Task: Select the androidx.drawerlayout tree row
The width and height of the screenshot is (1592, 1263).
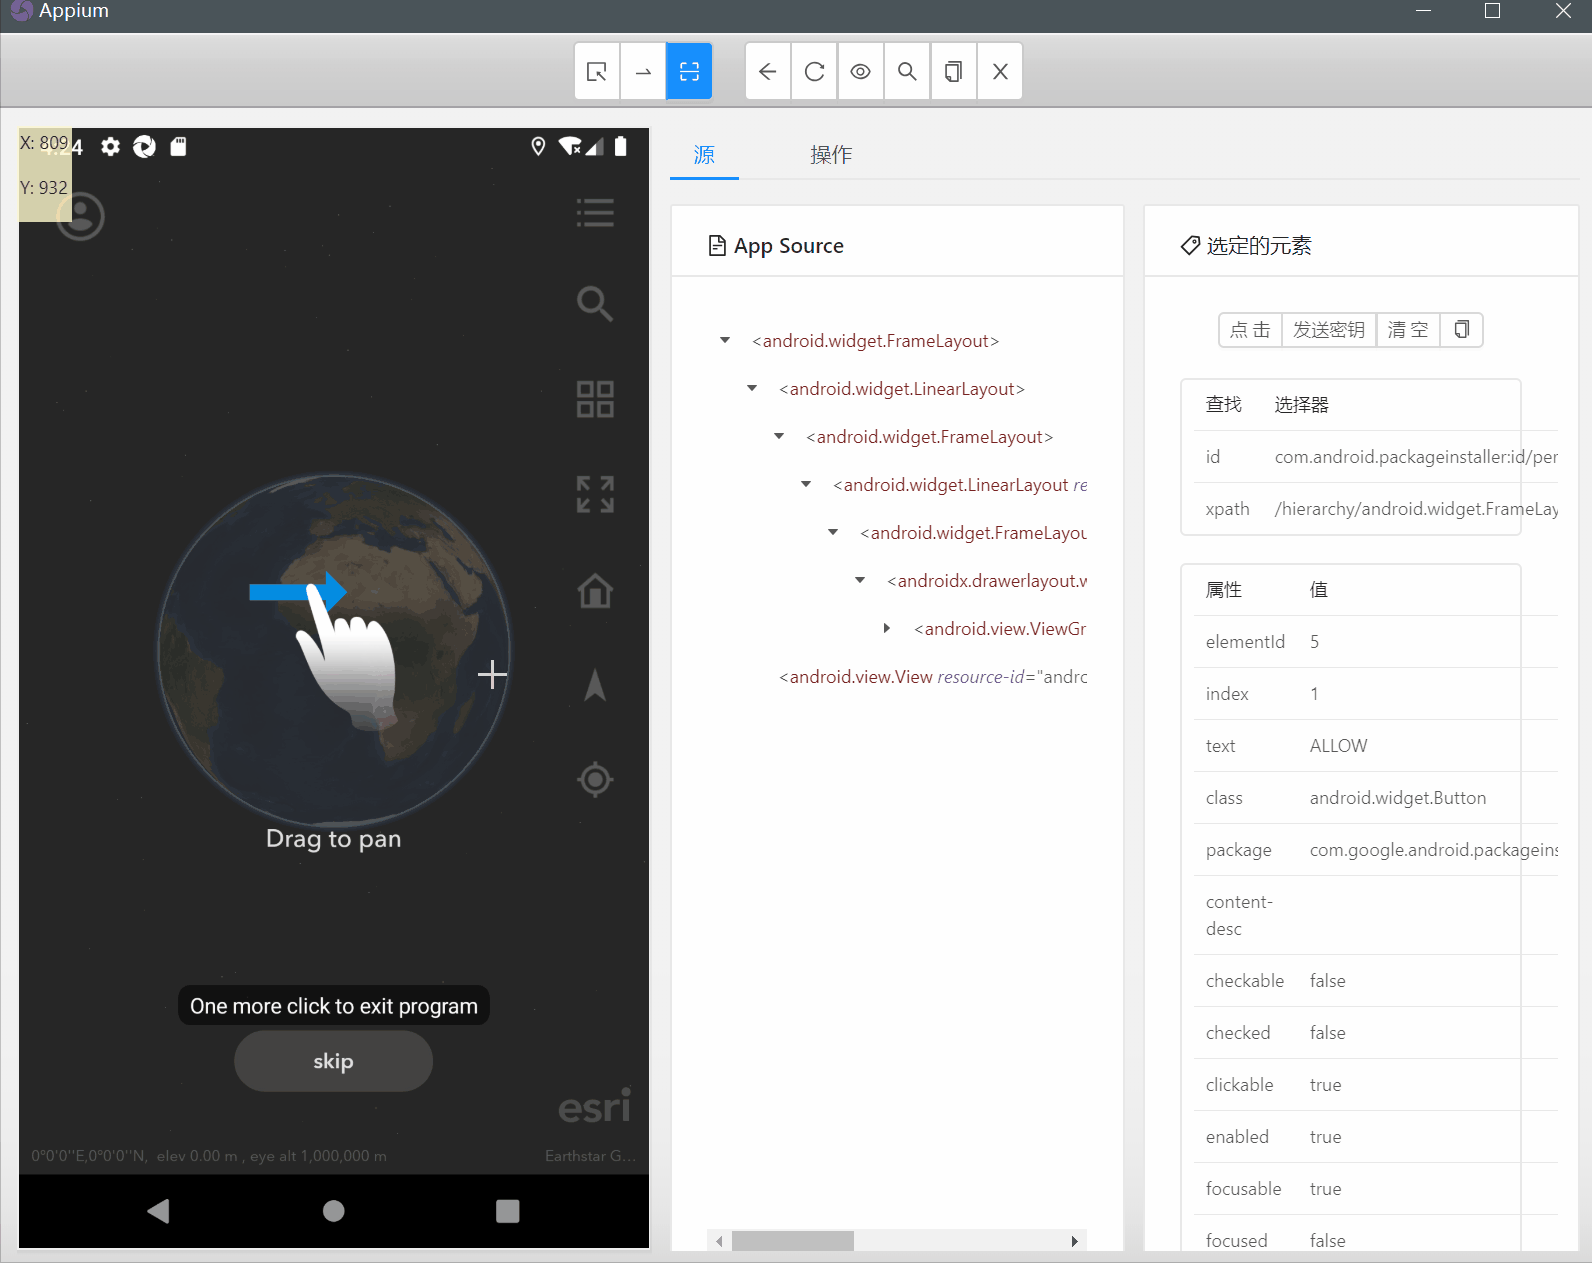Action: (987, 581)
